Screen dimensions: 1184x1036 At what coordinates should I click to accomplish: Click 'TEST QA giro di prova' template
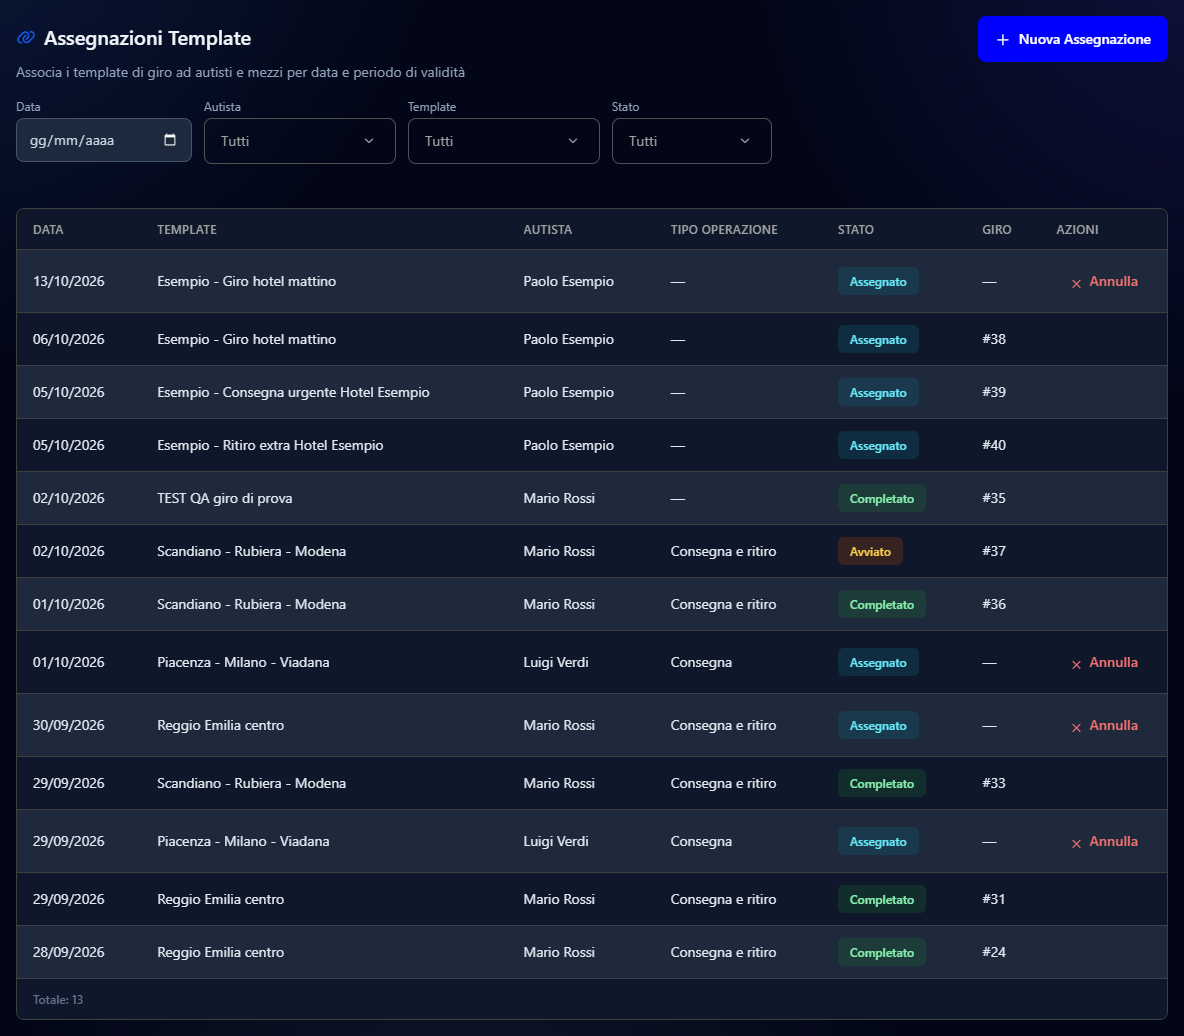pos(224,498)
